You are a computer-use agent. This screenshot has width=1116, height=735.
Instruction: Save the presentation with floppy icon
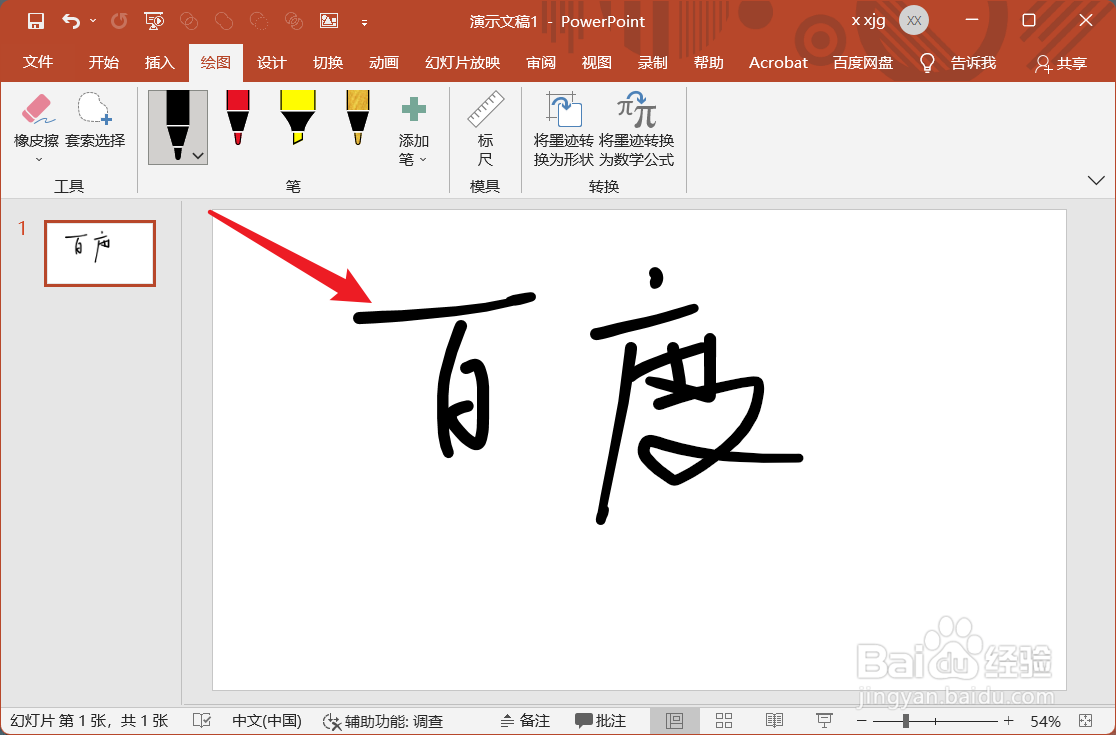[36, 21]
